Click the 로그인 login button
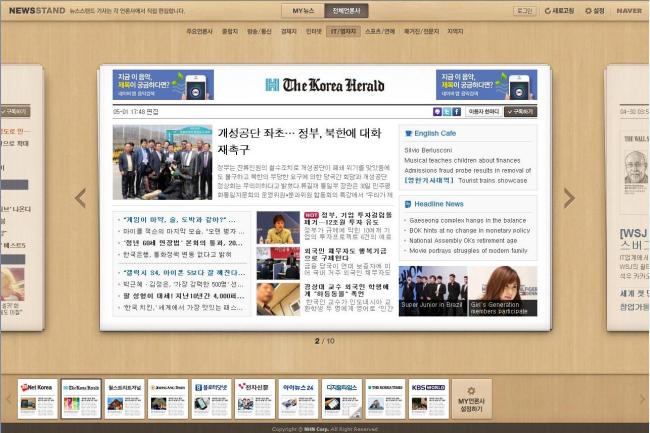 [x=525, y=11]
